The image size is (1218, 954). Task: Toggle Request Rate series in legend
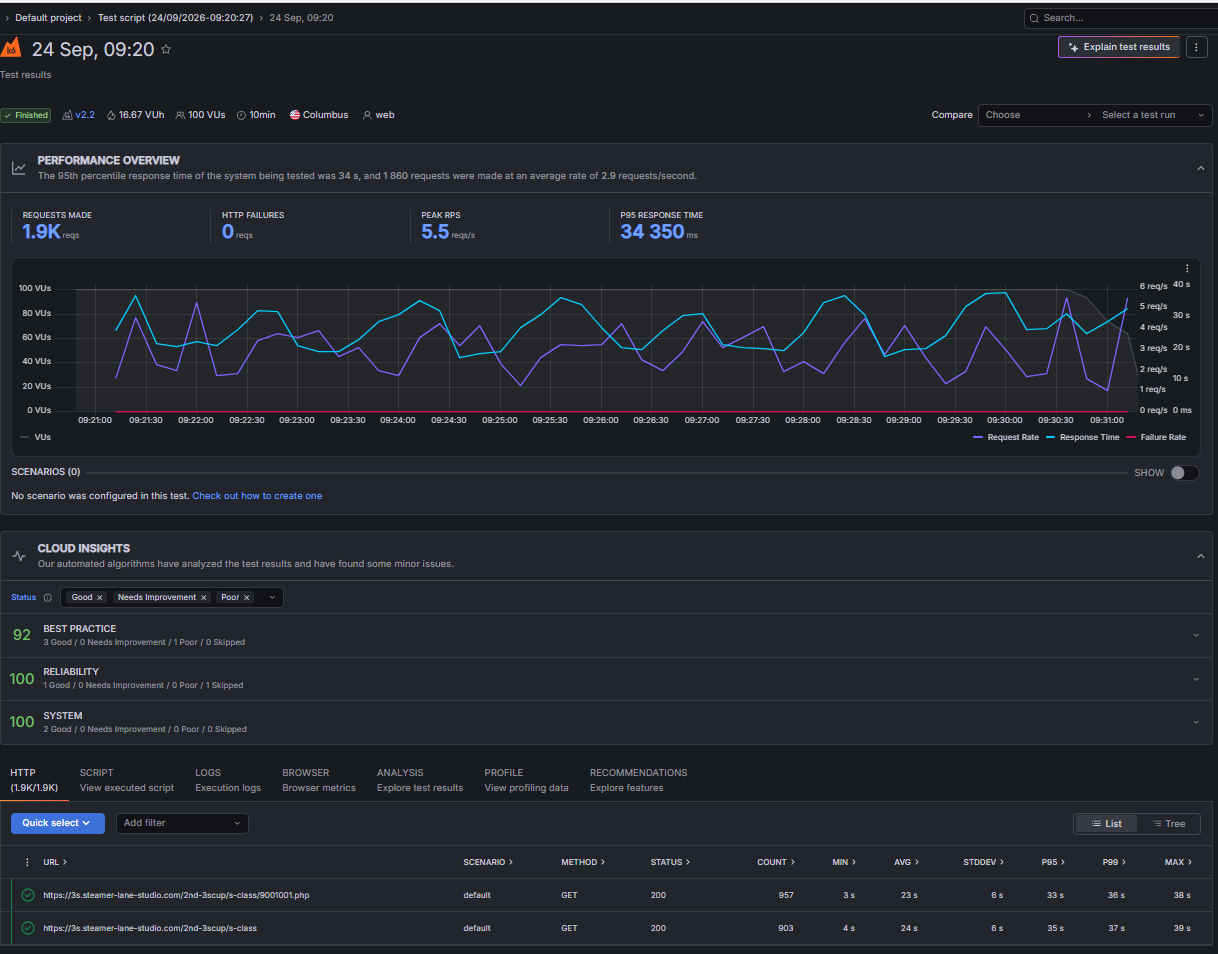click(x=1006, y=437)
